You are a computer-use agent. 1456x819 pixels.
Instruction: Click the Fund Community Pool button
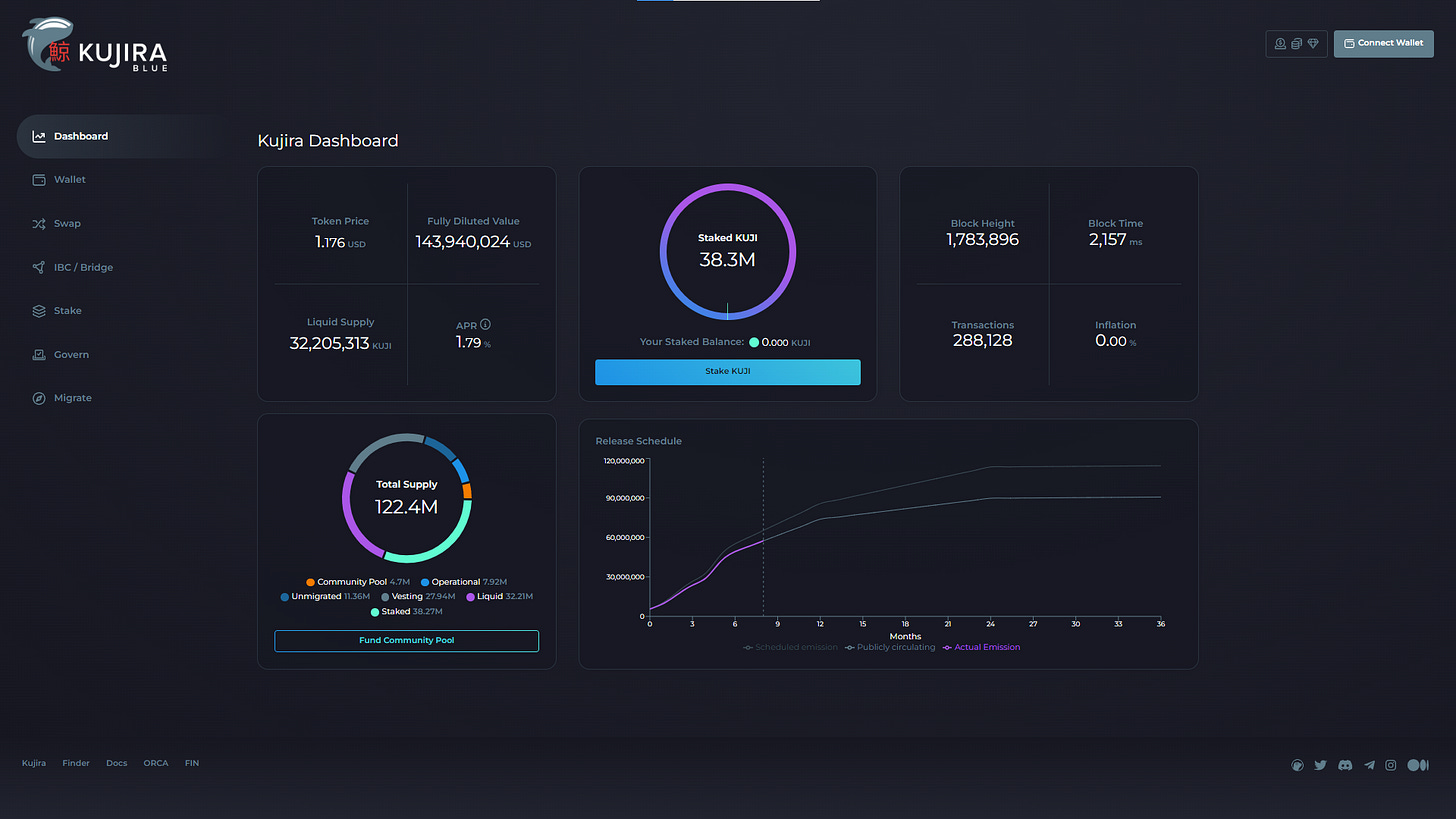[407, 640]
